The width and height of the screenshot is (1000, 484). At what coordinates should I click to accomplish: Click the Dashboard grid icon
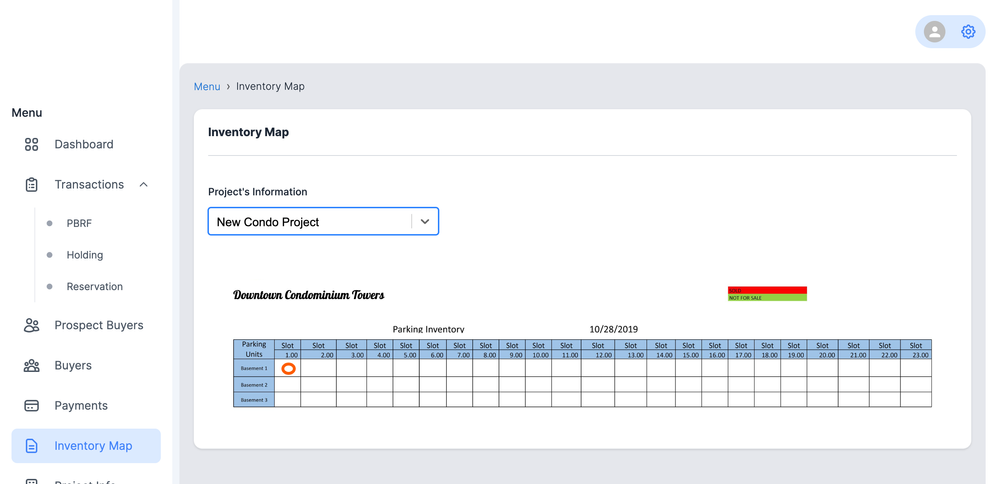point(32,144)
